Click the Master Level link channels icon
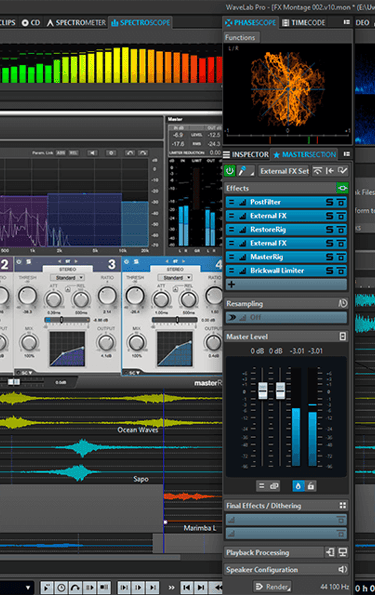375x595 pixels. click(274, 486)
